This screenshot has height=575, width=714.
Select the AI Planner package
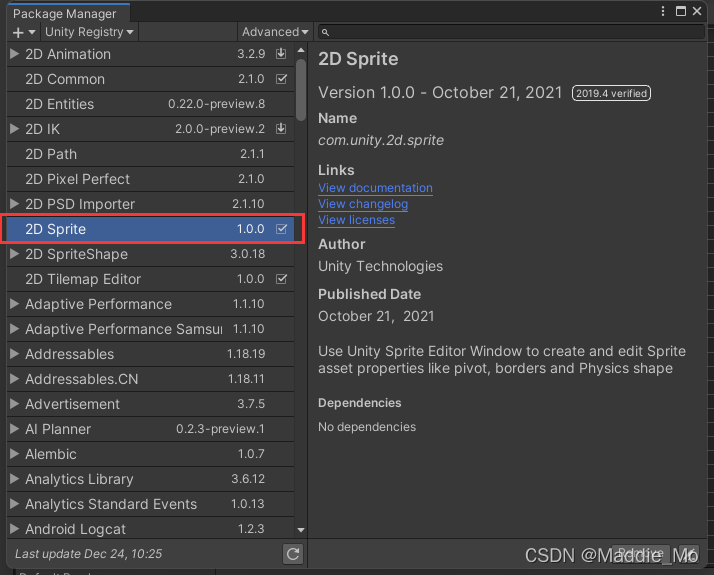point(150,429)
